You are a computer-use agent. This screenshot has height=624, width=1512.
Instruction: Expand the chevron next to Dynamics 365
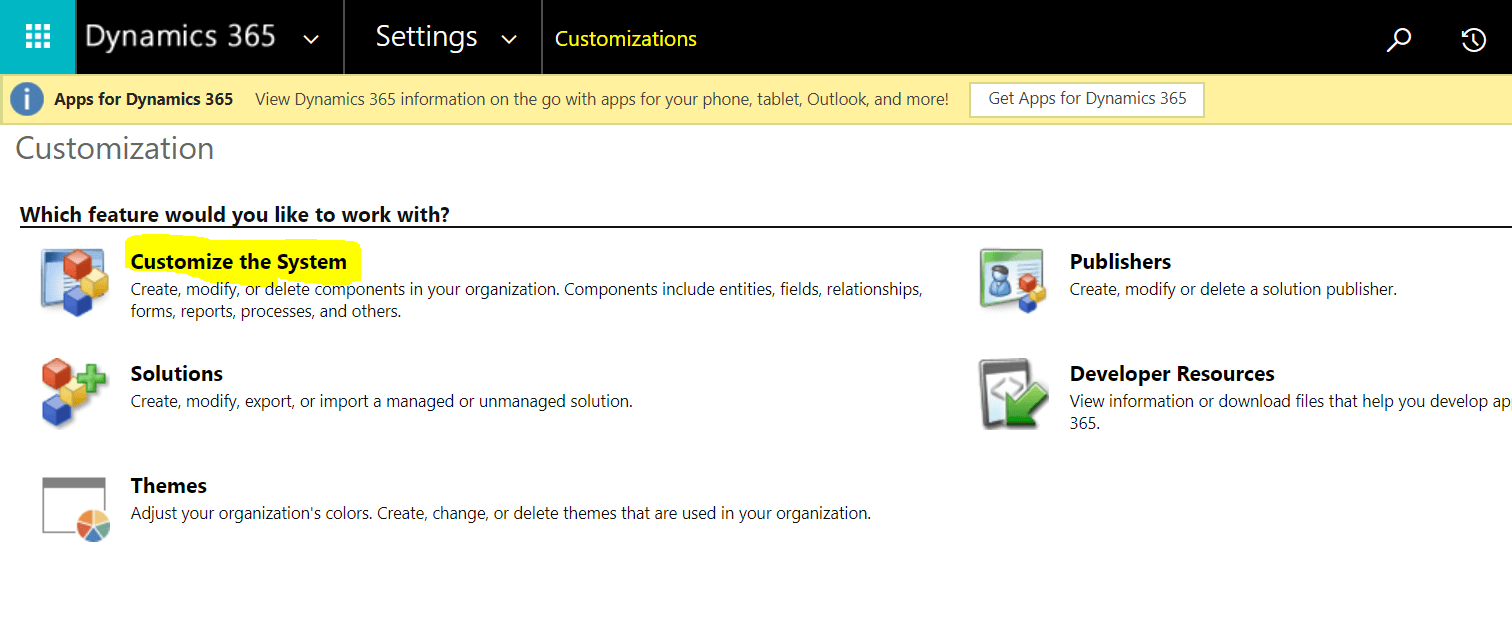[311, 39]
